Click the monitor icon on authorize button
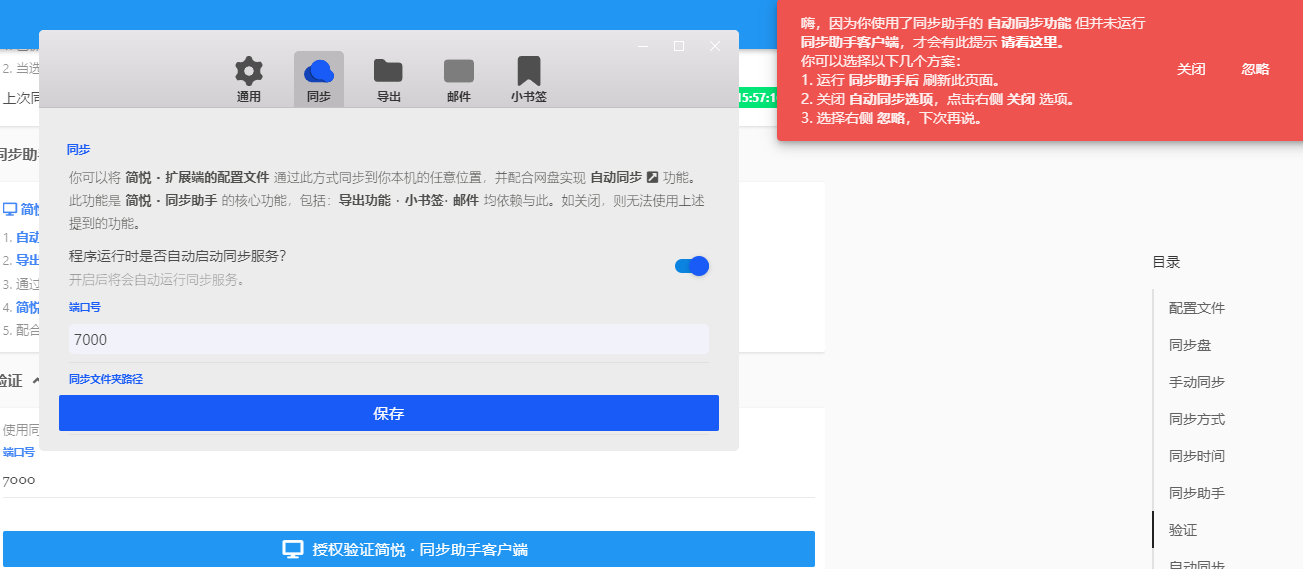Image resolution: width=1303 pixels, height=569 pixels. pyautogui.click(x=293, y=549)
